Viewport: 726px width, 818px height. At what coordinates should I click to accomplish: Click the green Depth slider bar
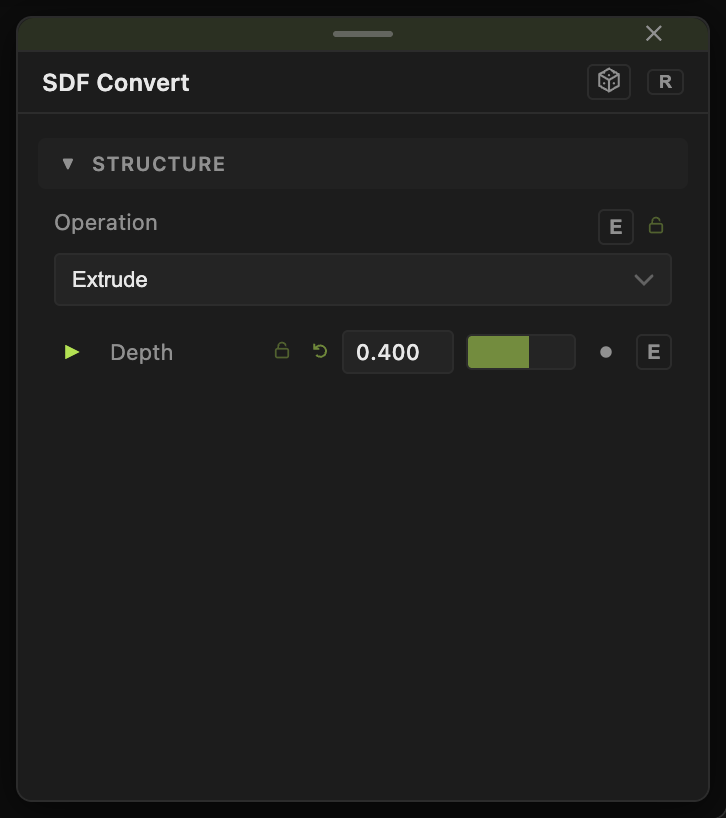[x=521, y=352]
